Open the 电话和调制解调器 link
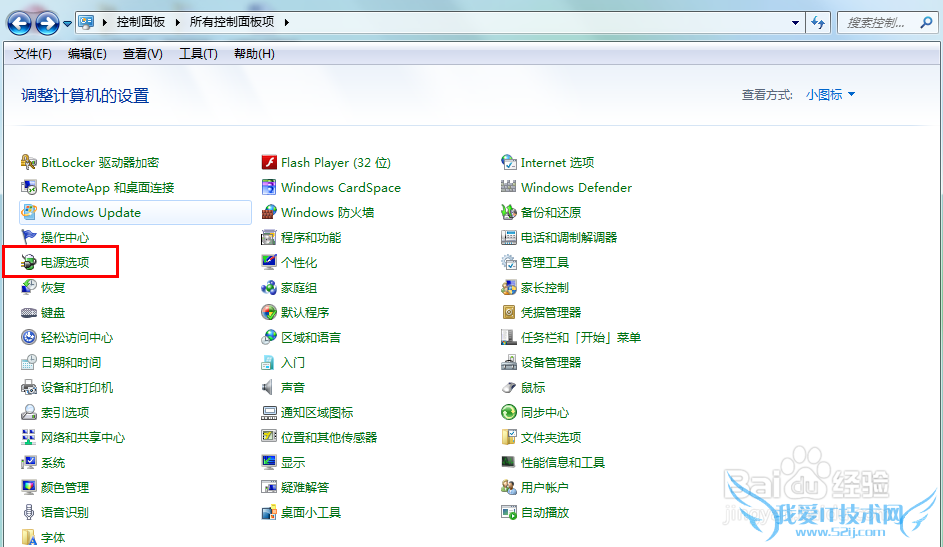This screenshot has height=547, width=943. point(569,237)
